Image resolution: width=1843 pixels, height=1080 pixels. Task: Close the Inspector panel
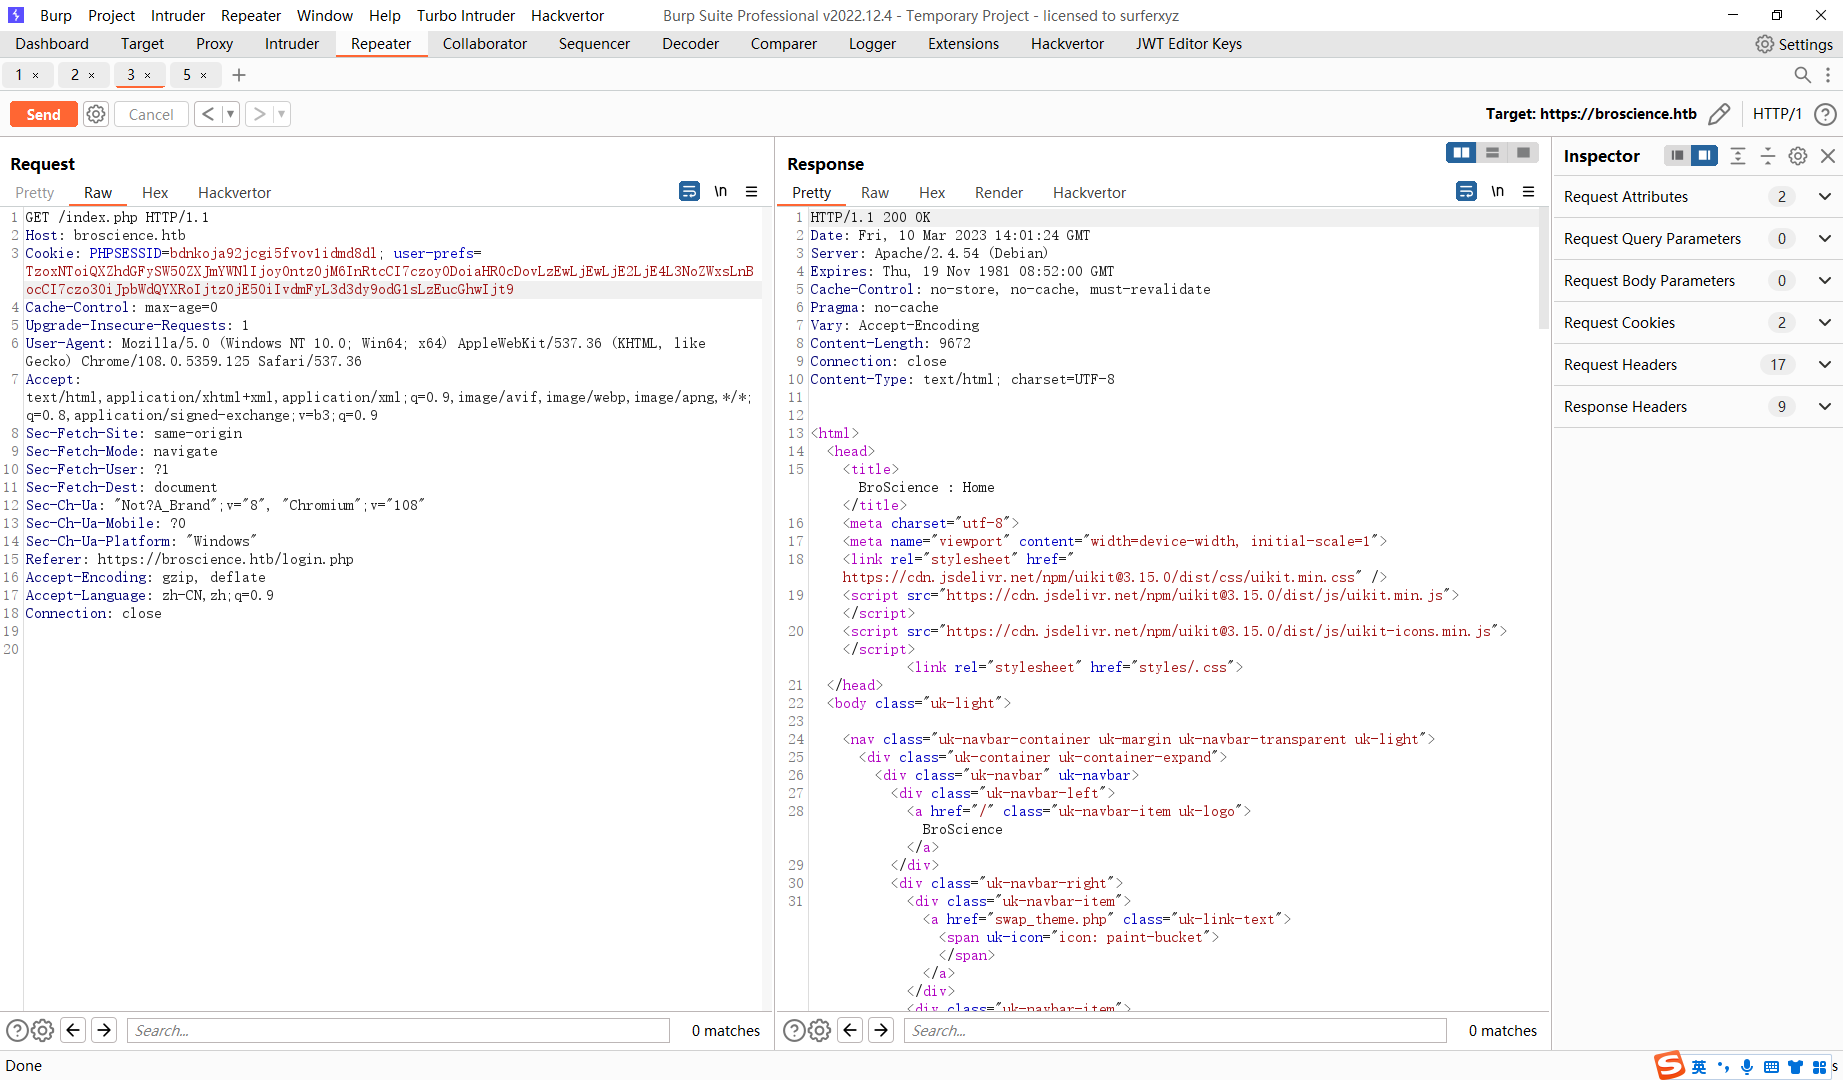(x=1828, y=155)
